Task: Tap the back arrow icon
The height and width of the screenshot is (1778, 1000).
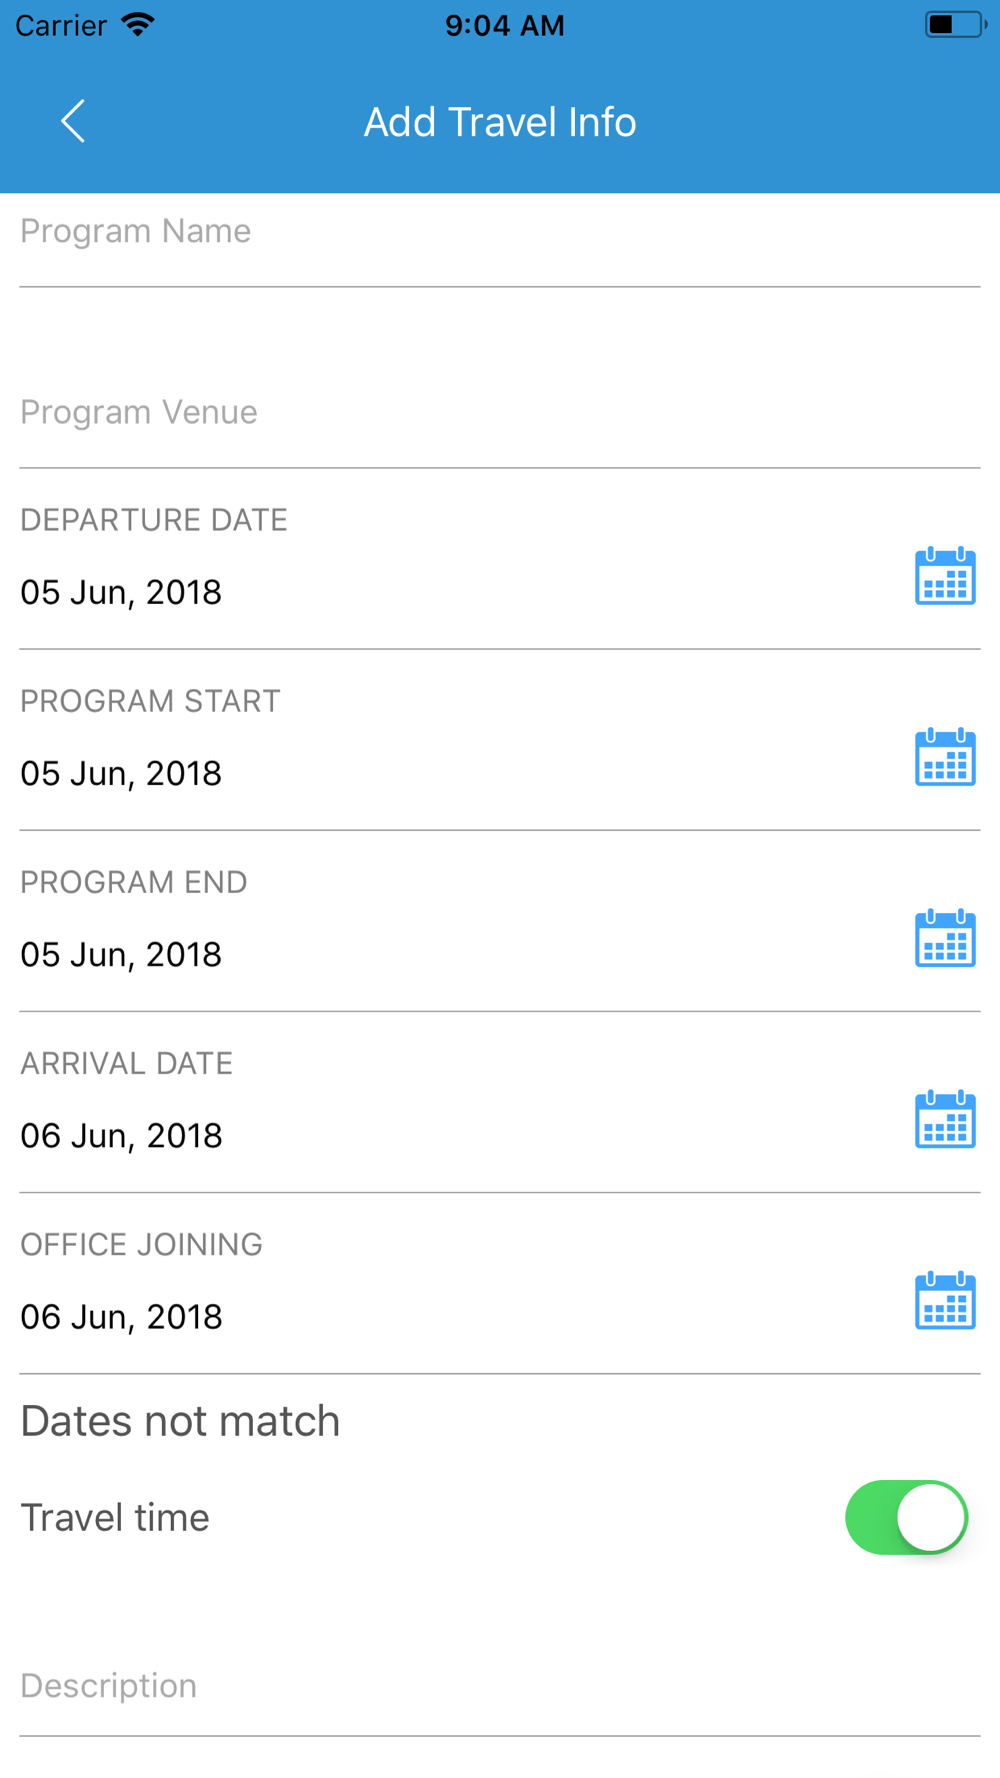Action: 73,122
